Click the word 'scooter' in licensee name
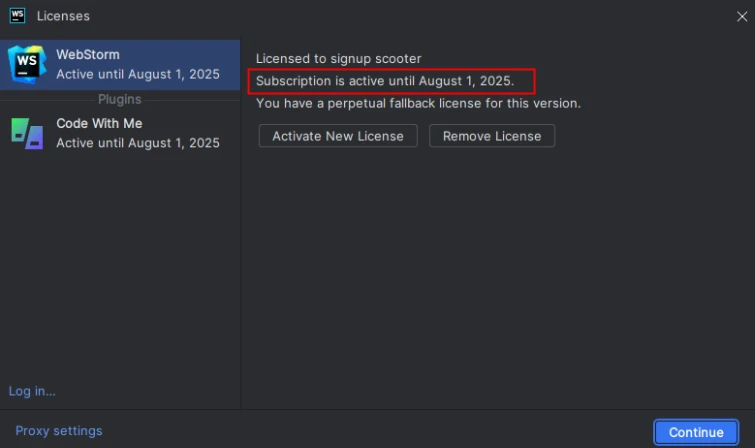 (398, 59)
